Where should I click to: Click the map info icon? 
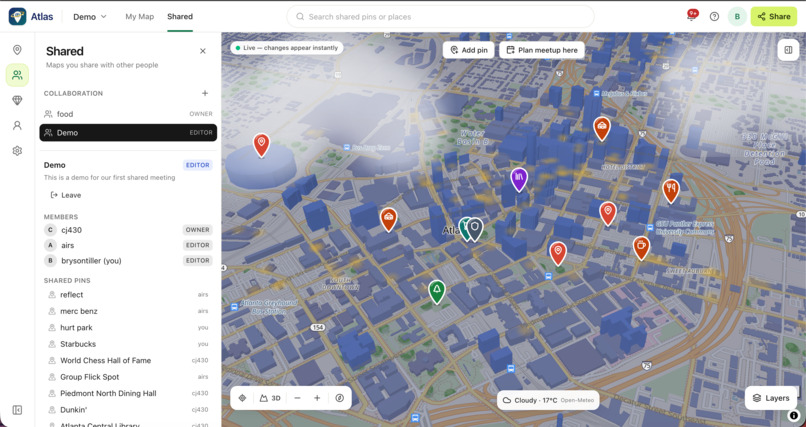coord(794,415)
